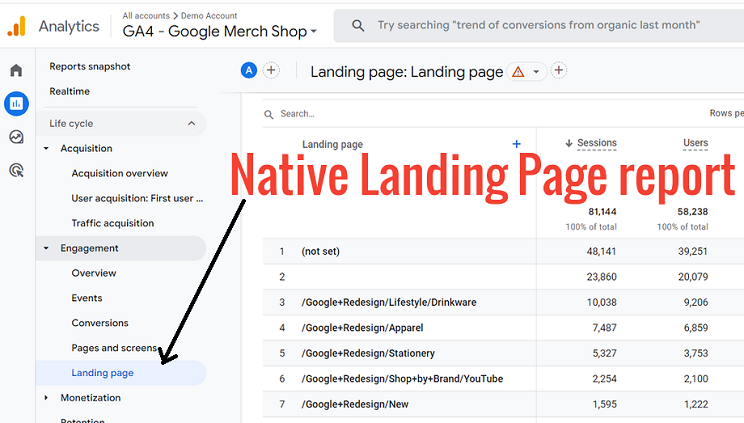Open the Realtime report
This screenshot has width=744, height=423.
(69, 91)
